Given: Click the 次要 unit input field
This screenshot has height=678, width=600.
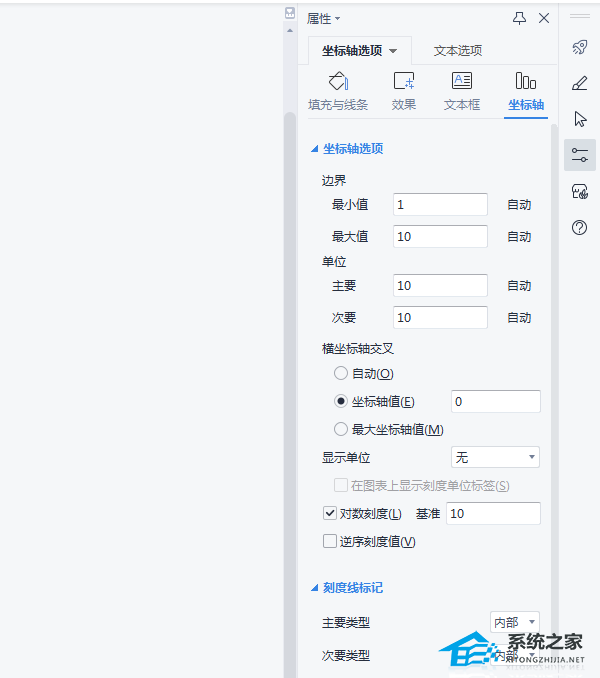Looking at the screenshot, I should tap(440, 317).
